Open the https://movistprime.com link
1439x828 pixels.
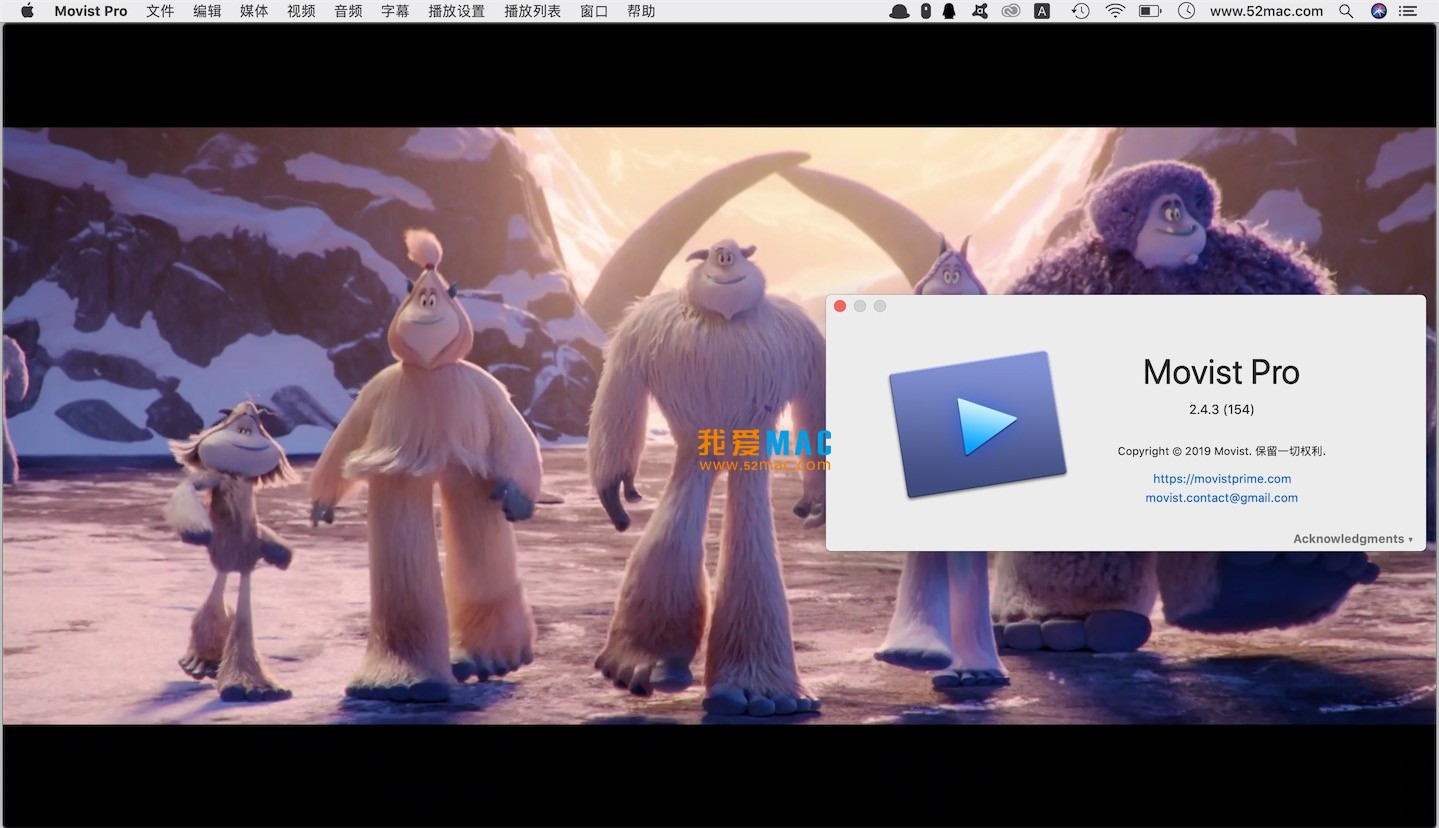pos(1222,479)
